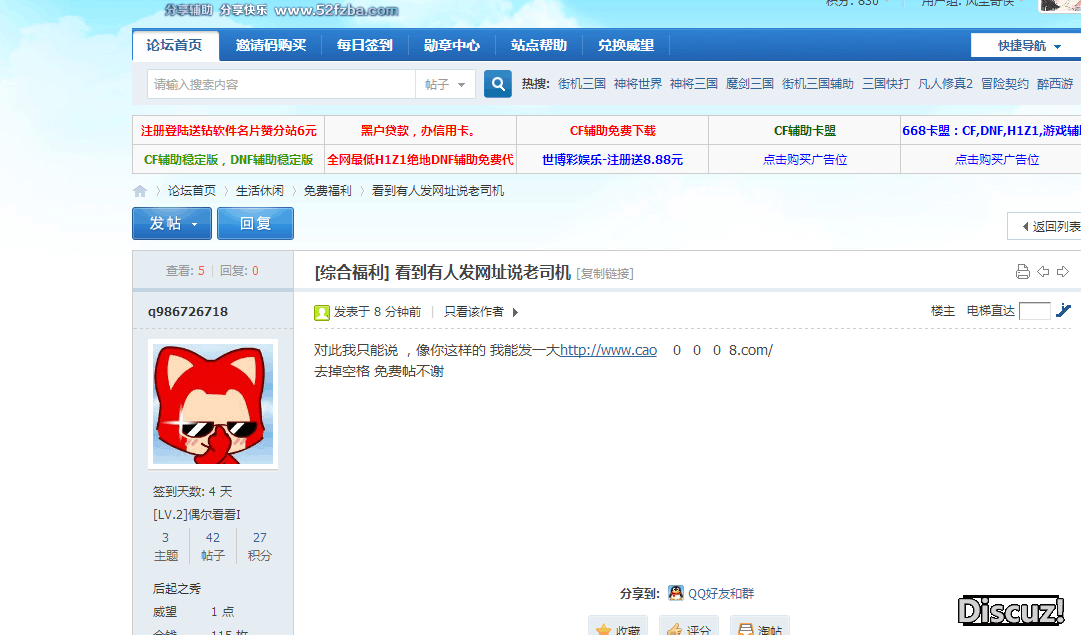This screenshot has width=1081, height=635.
Task: Go to previous thread with left arrow icon
Action: (1043, 272)
